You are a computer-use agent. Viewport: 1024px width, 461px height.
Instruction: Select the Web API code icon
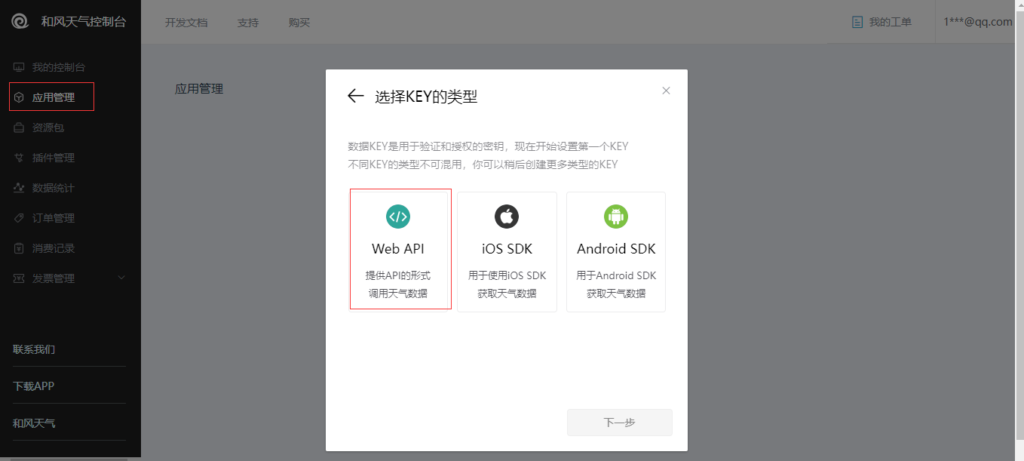coord(398,216)
